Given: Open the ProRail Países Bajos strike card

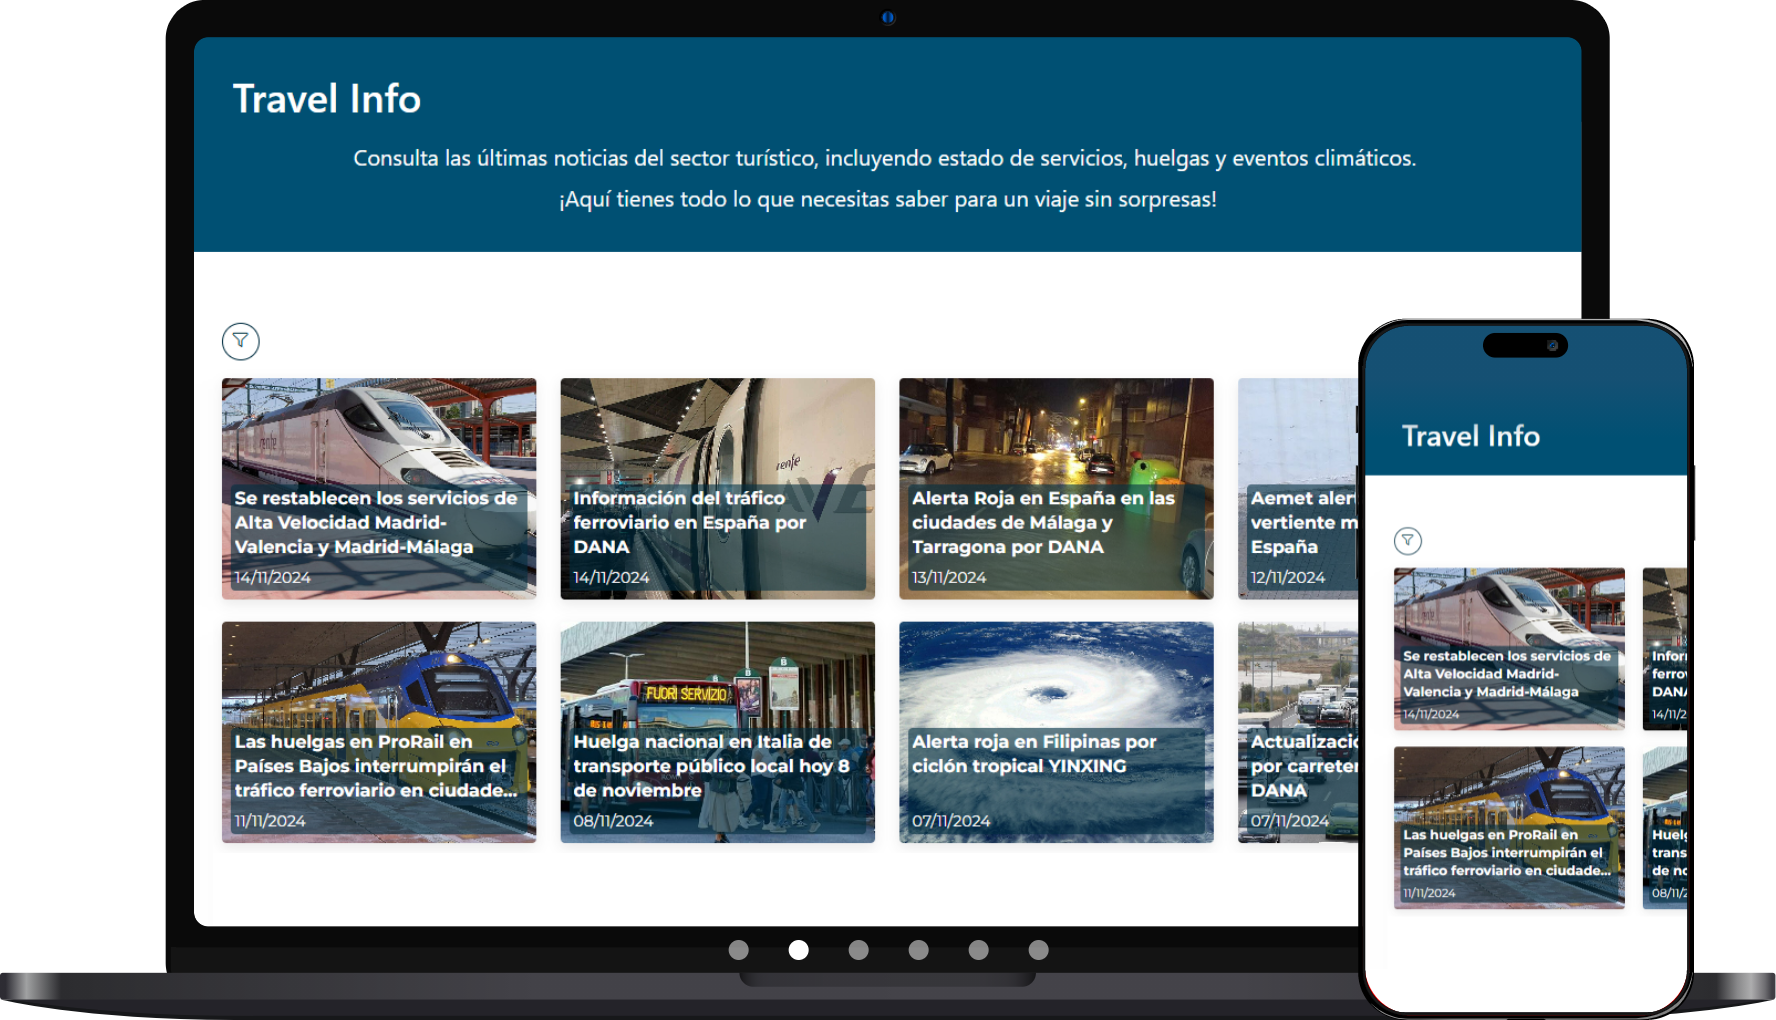Looking at the screenshot, I should (378, 732).
